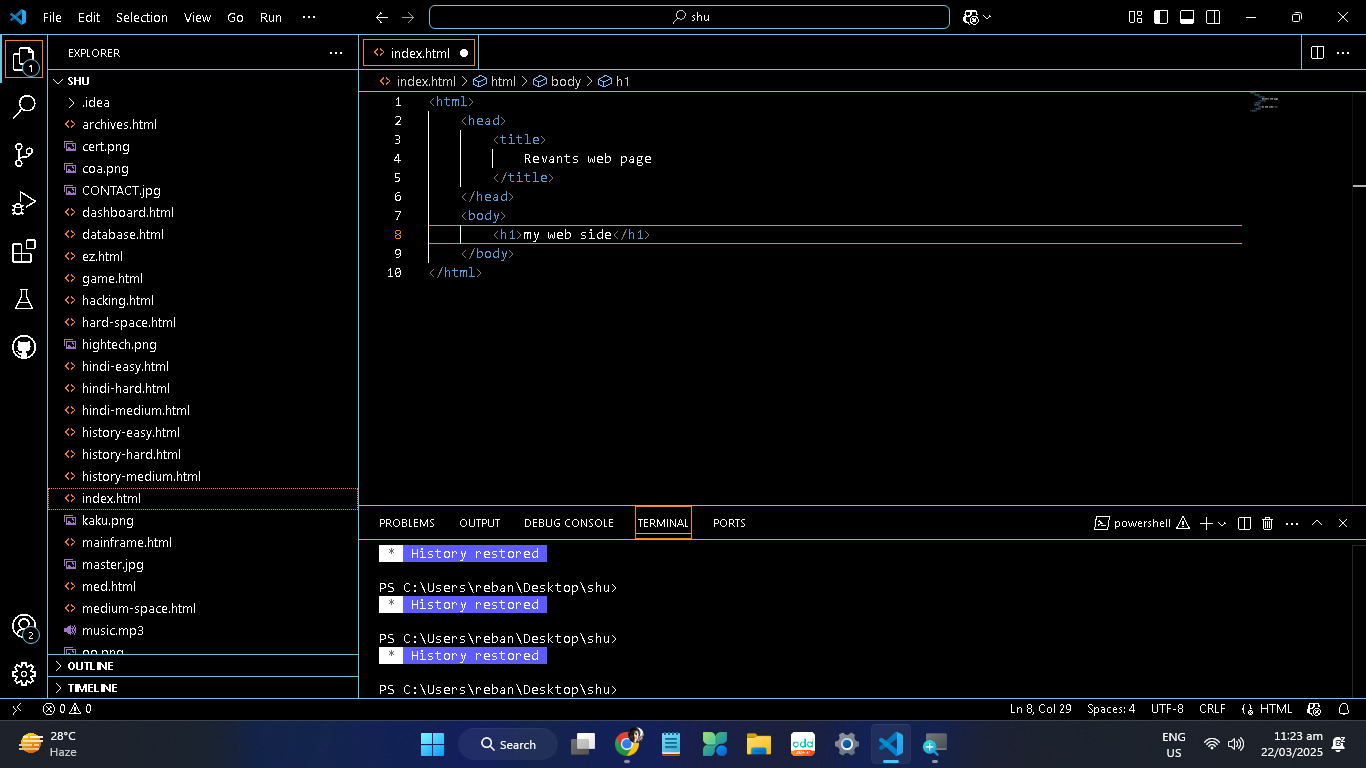This screenshot has width=1366, height=768.
Task: Click the Copilot status bar icon
Action: (x=1315, y=709)
